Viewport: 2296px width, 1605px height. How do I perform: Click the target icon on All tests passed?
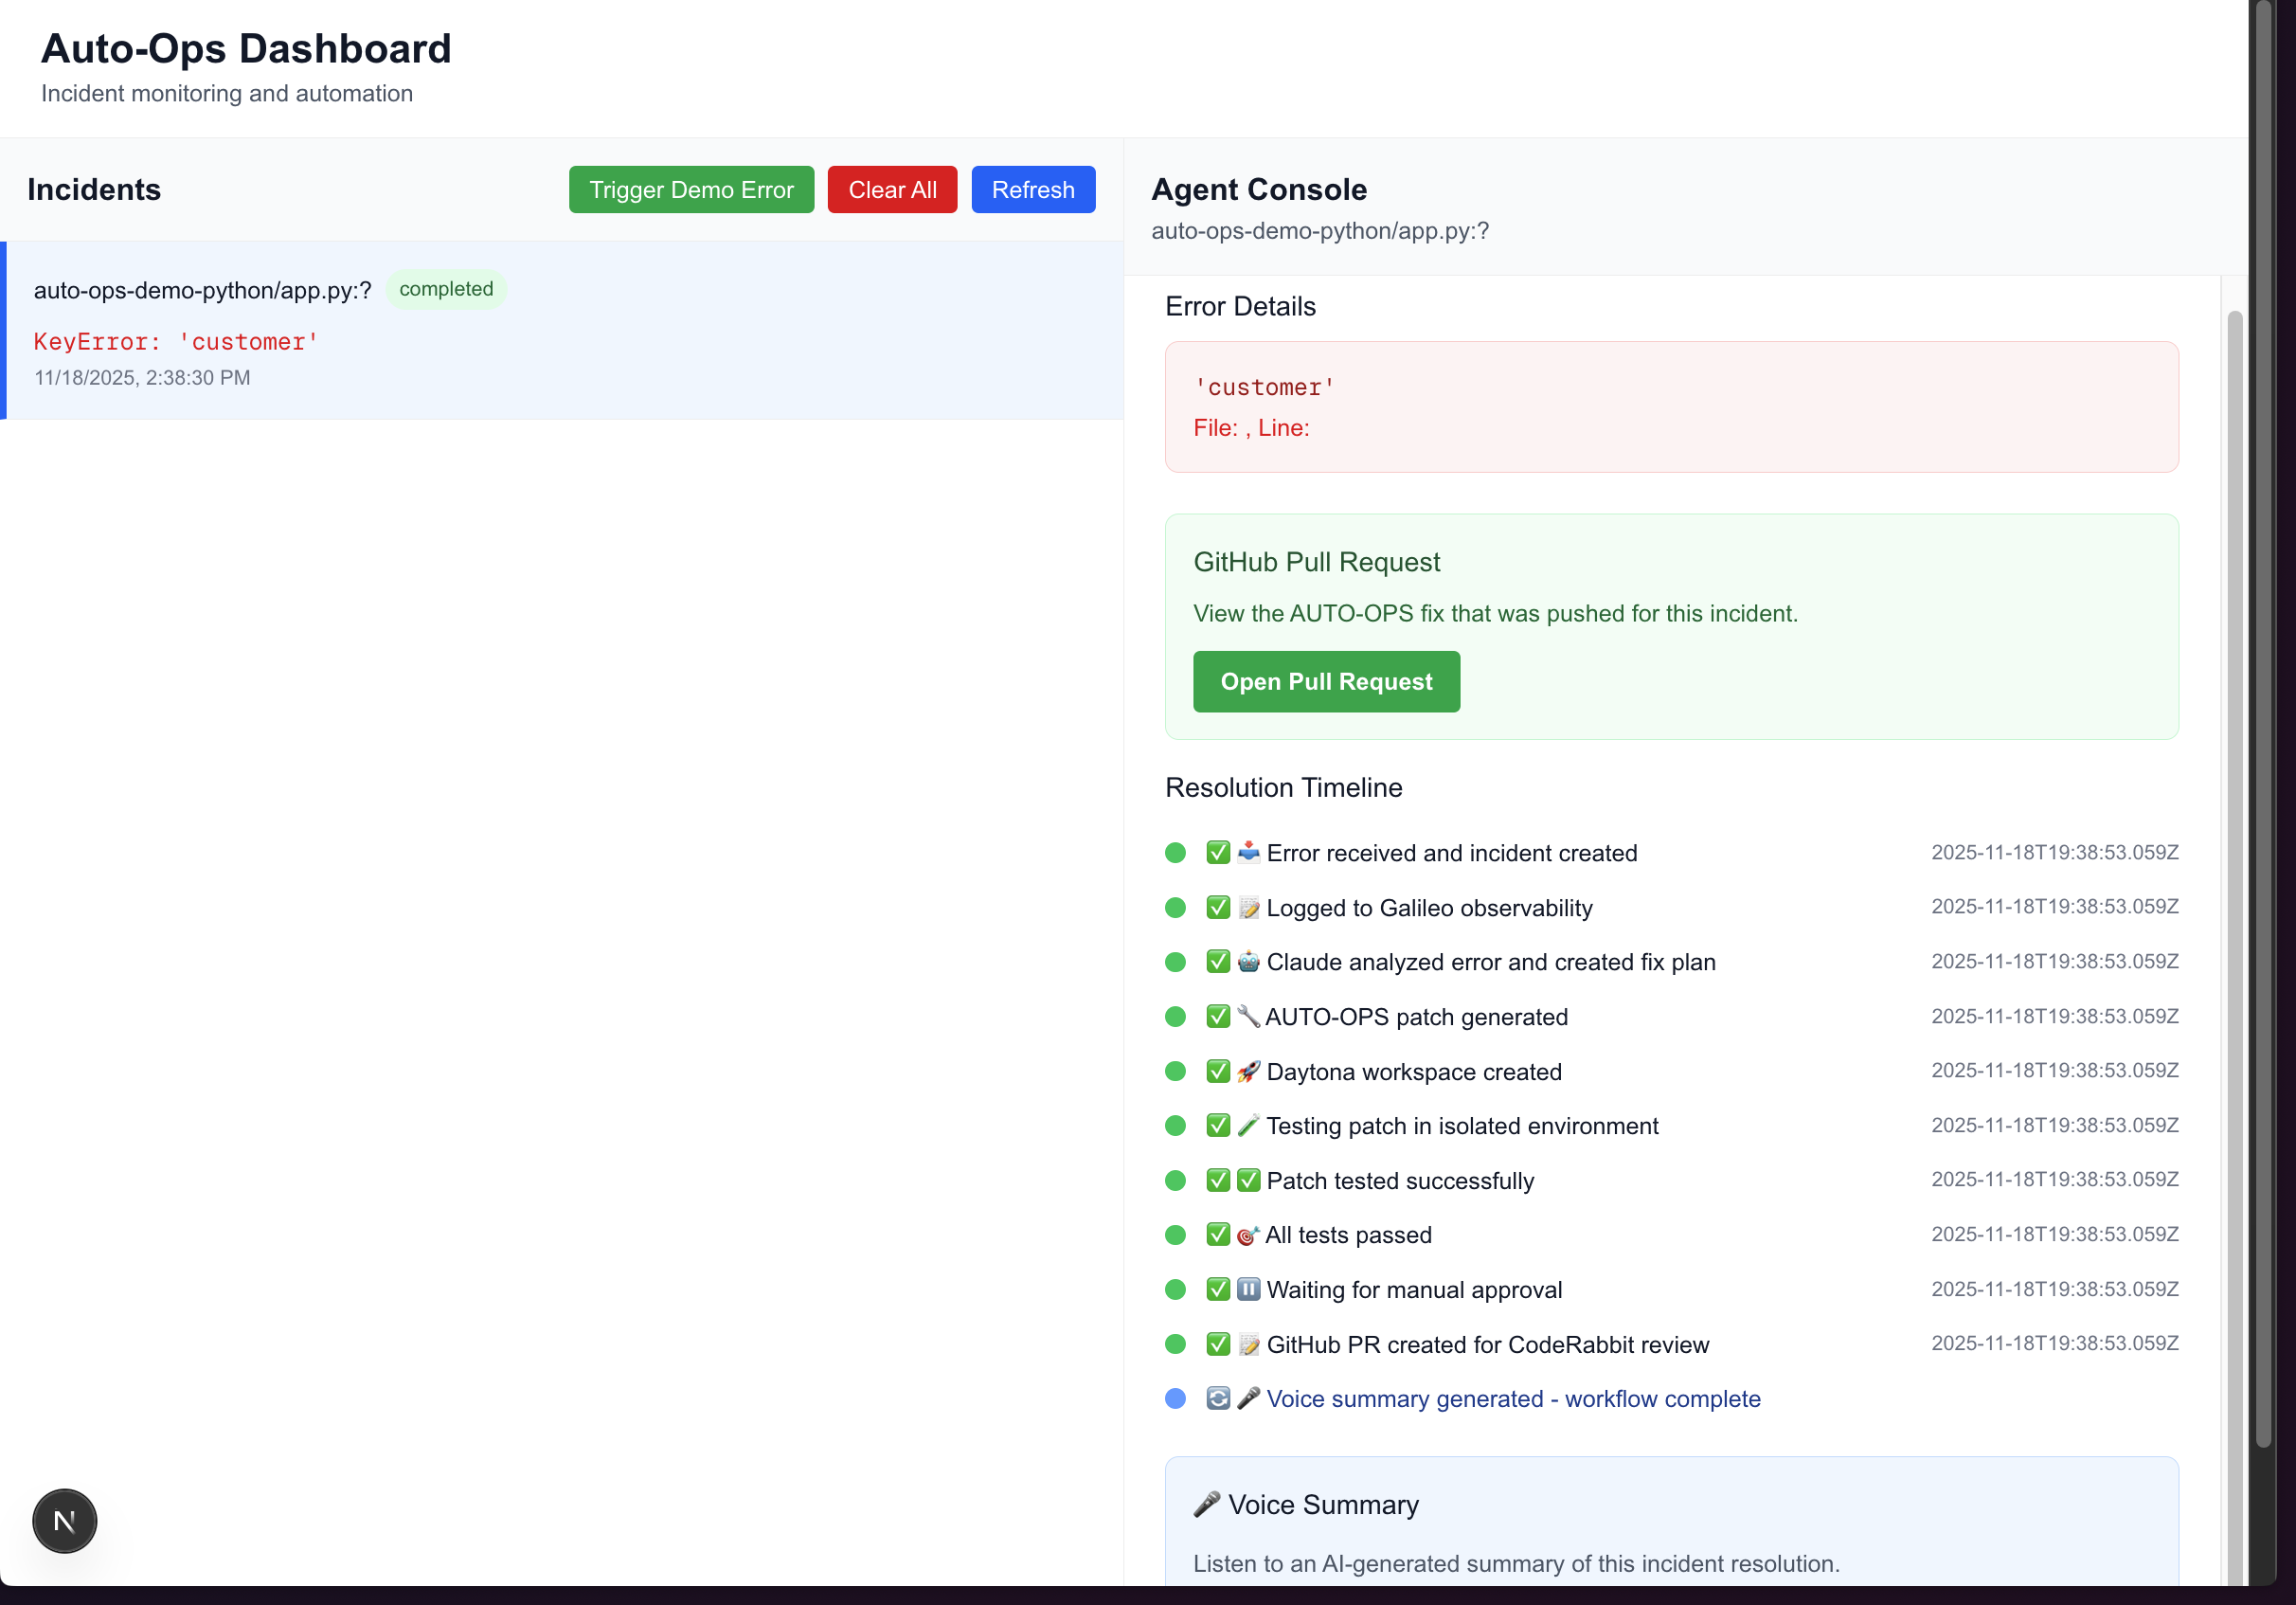point(1248,1235)
